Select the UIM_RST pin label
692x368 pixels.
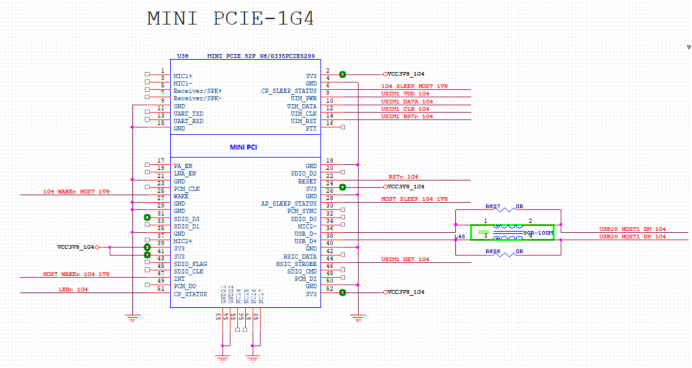click(304, 121)
